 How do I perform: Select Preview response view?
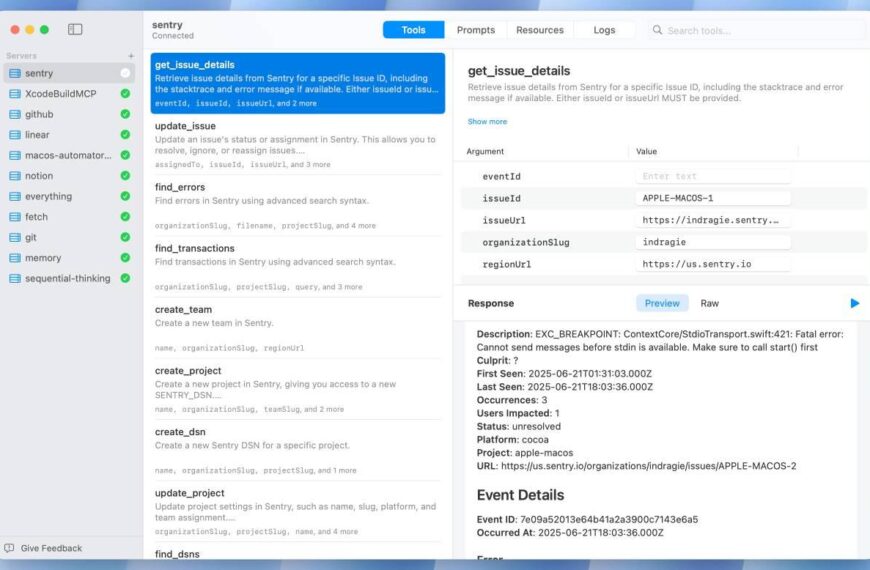(662, 303)
